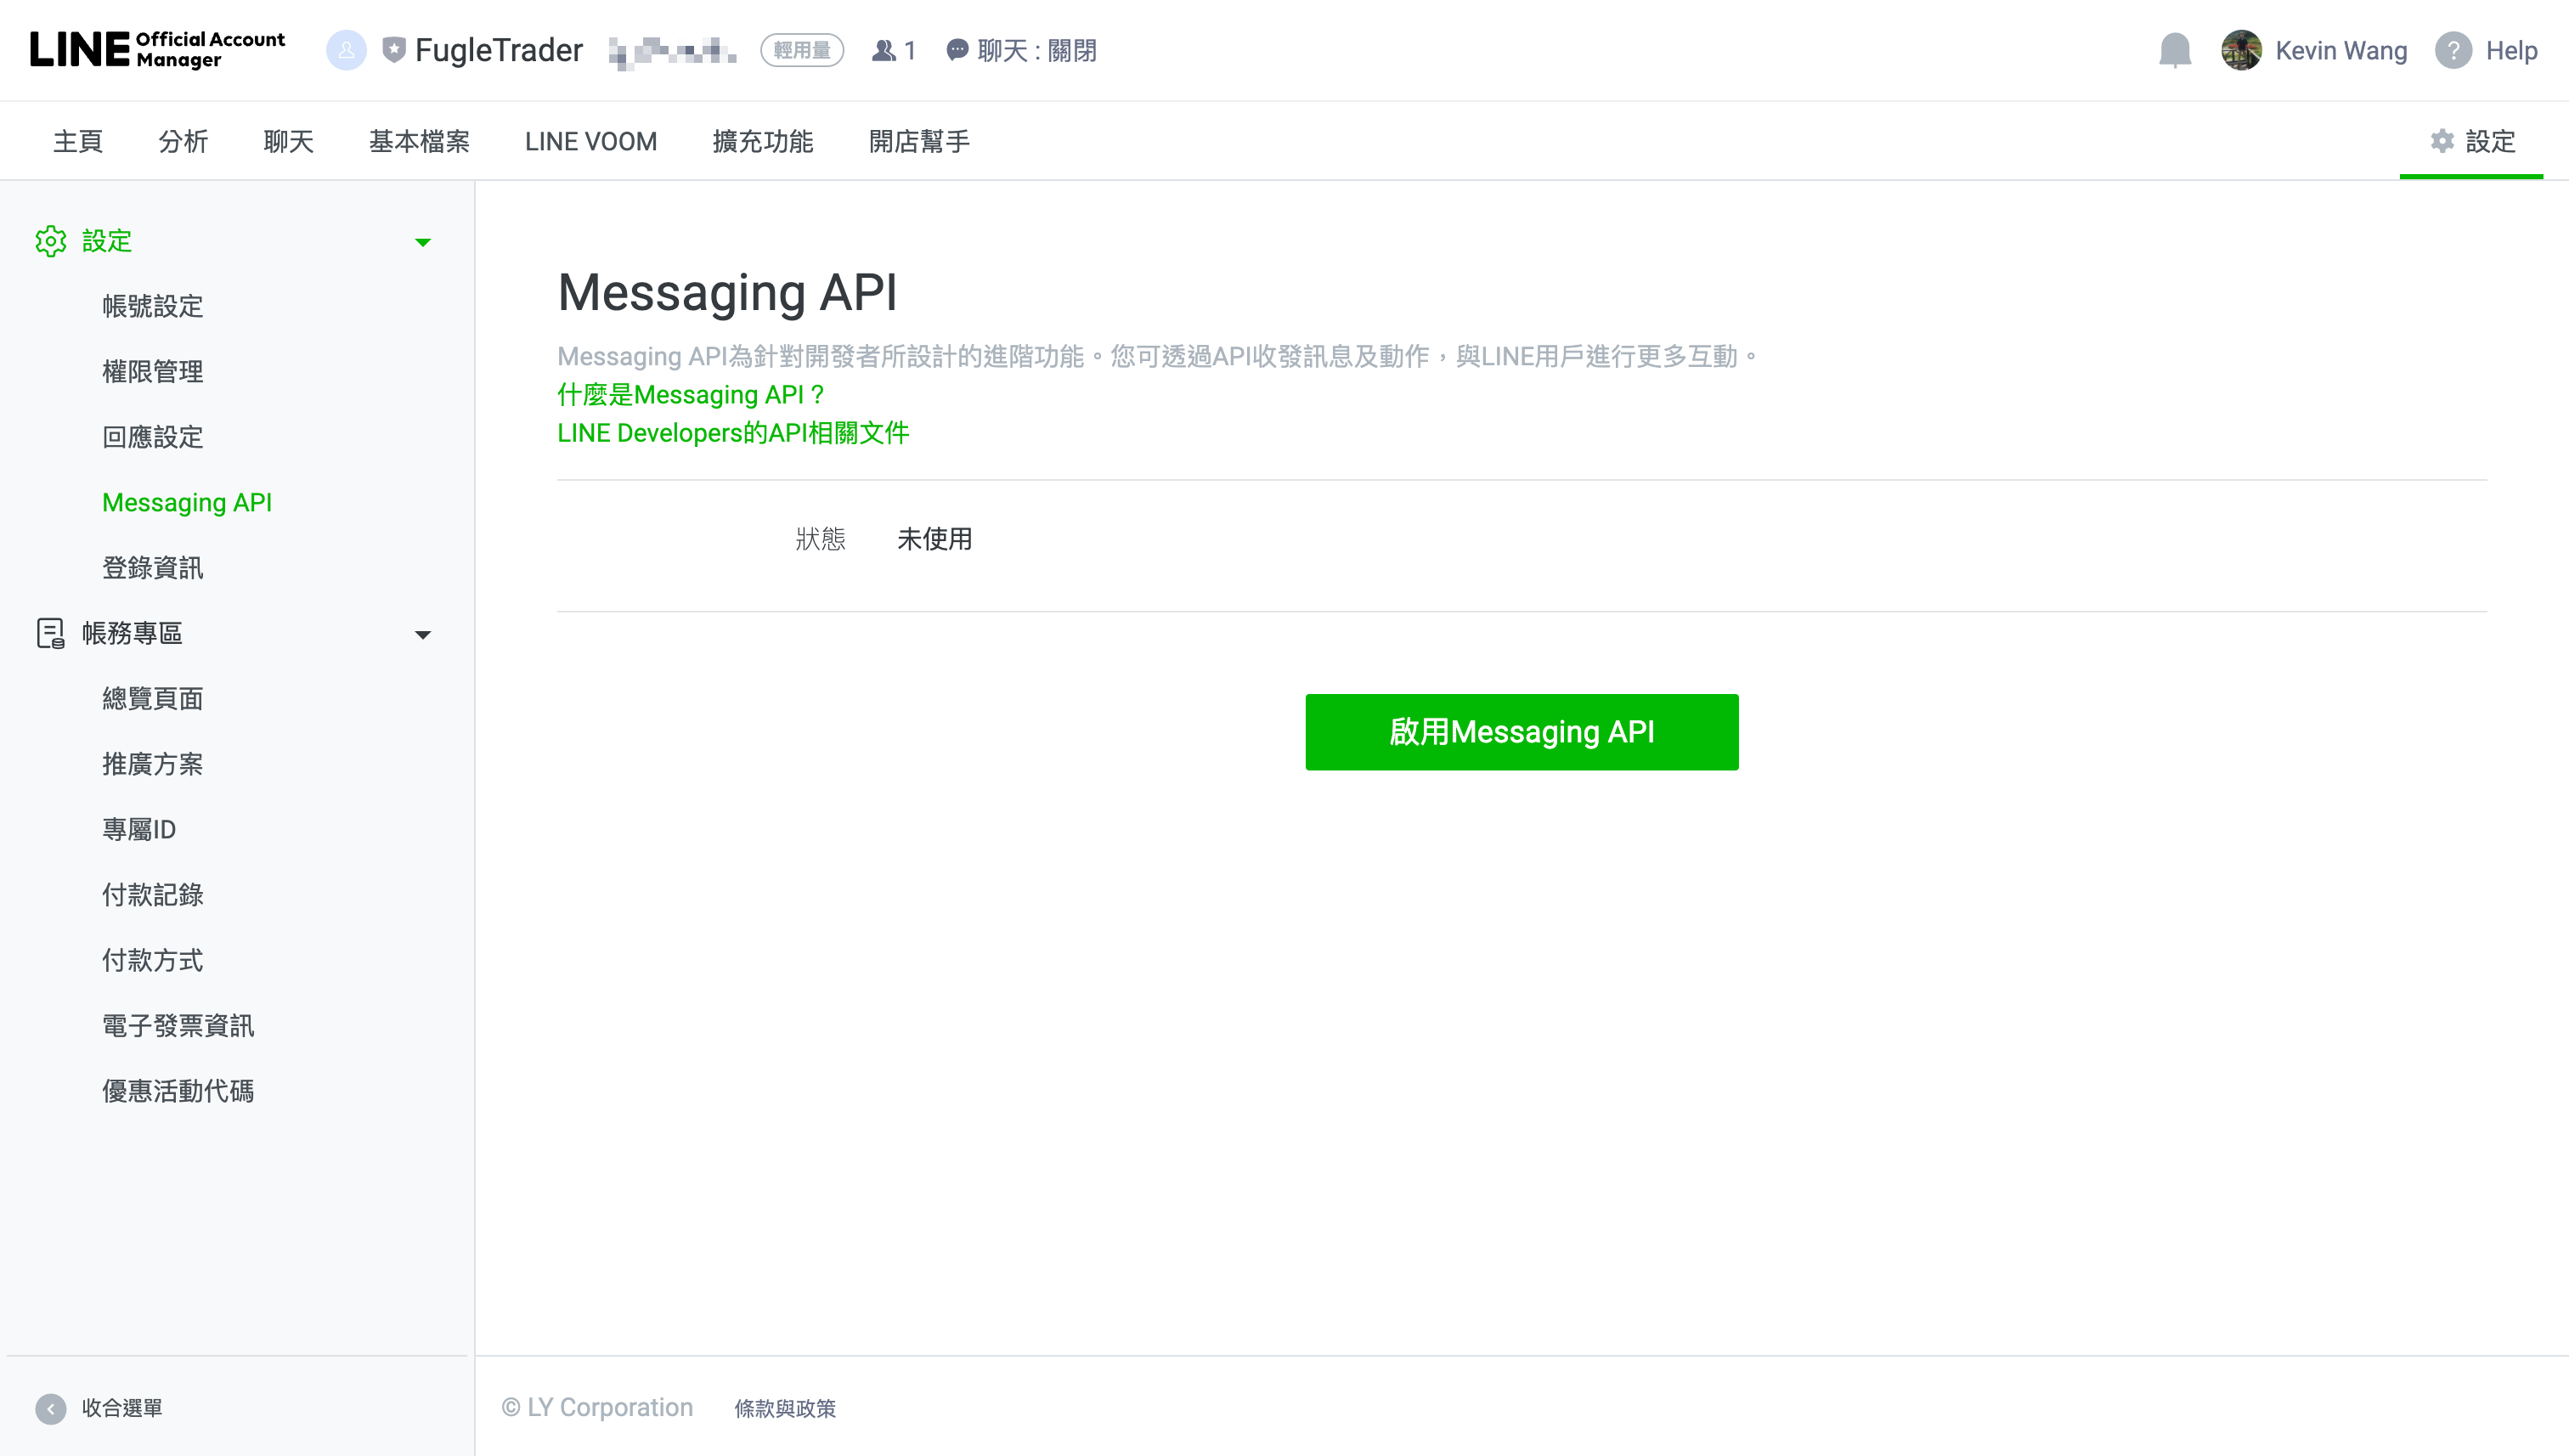Click the 收合選單 collapse arrow icon
Image resolution: width=2569 pixels, height=1456 pixels.
click(50, 1408)
